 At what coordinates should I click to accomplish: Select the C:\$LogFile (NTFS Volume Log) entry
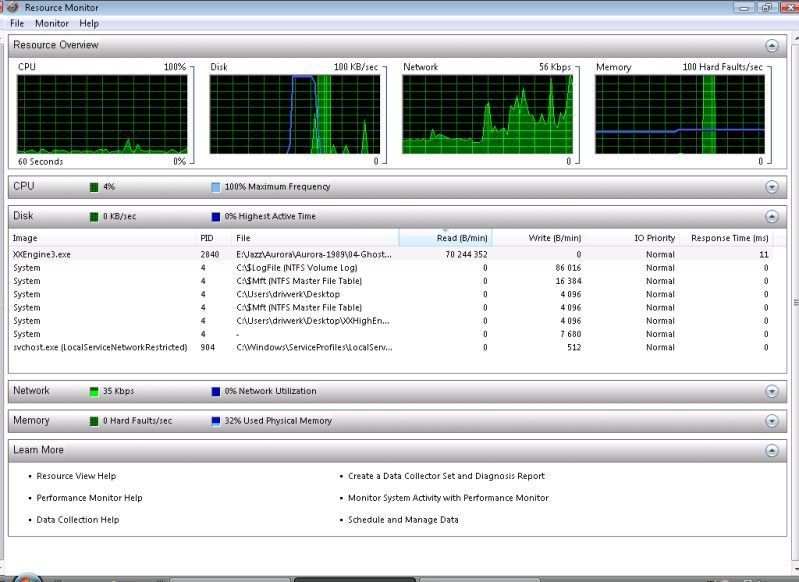(x=297, y=268)
